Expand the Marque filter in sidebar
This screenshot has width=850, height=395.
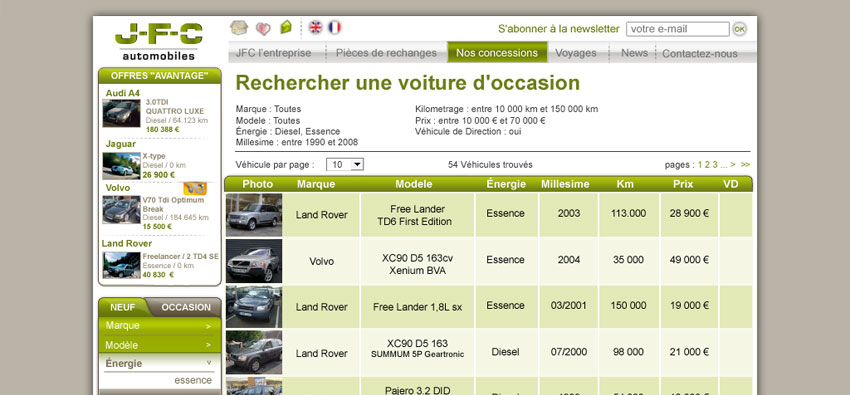[x=160, y=326]
